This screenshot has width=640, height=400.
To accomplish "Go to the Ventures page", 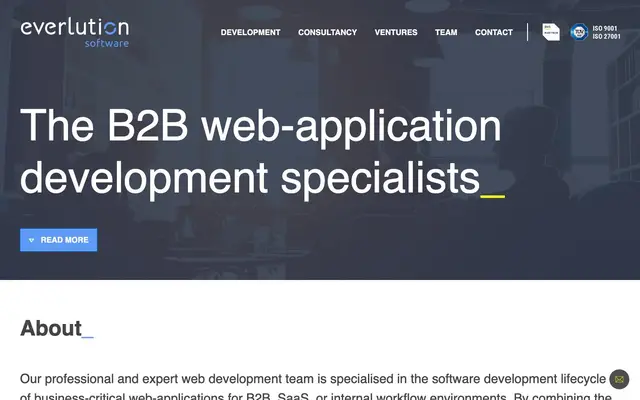I will (396, 32).
